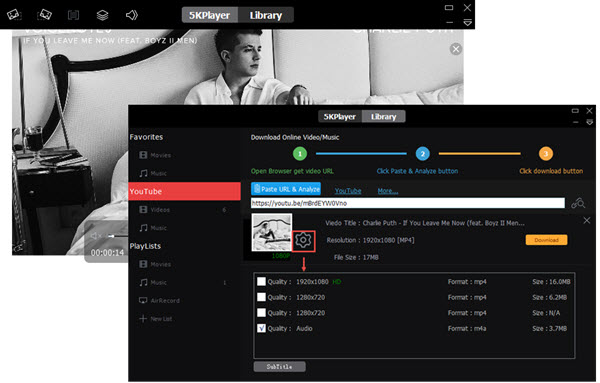
Task: Click the analyze search icon beside URL
Action: pos(578,203)
